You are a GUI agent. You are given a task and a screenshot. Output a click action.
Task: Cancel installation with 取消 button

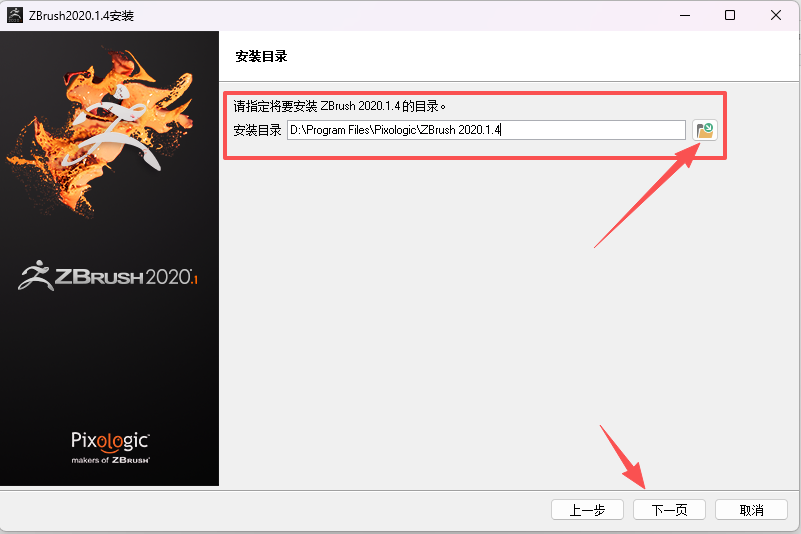[x=751, y=509]
